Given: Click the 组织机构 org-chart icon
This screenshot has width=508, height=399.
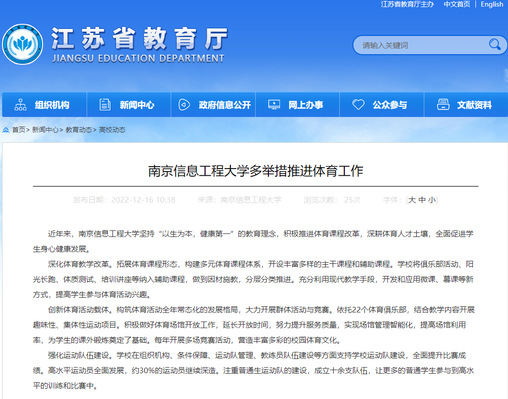Looking at the screenshot, I should pyautogui.click(x=20, y=105).
